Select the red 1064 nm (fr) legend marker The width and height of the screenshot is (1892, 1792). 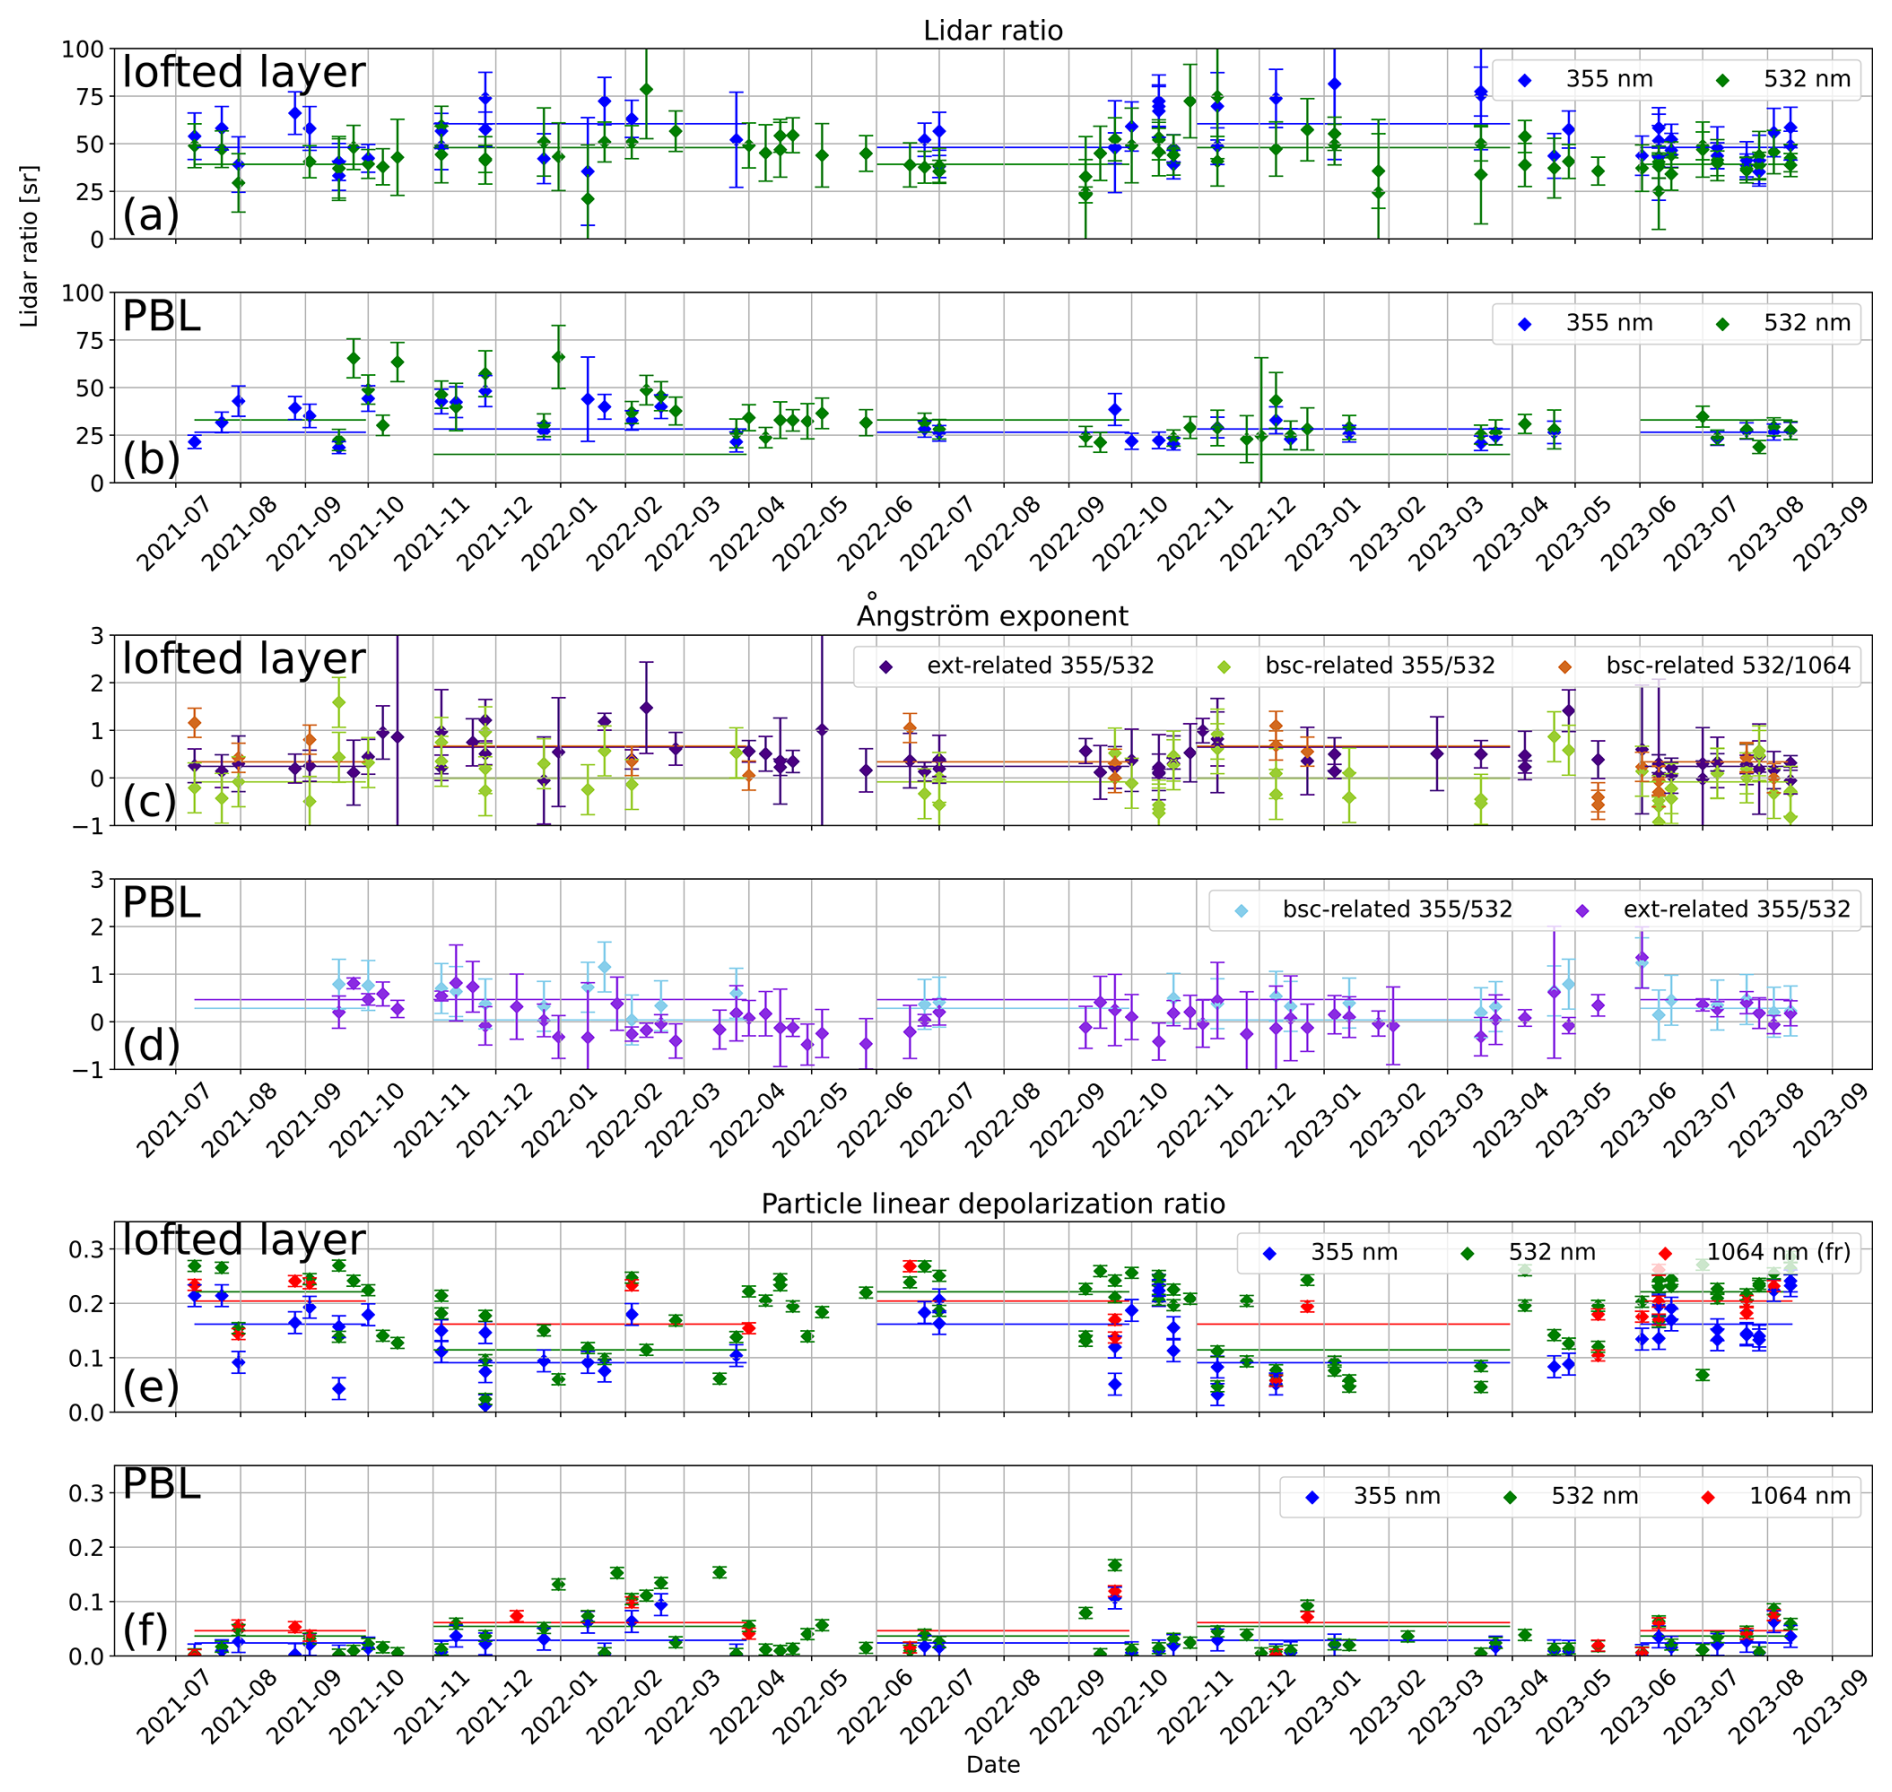pos(1665,1253)
